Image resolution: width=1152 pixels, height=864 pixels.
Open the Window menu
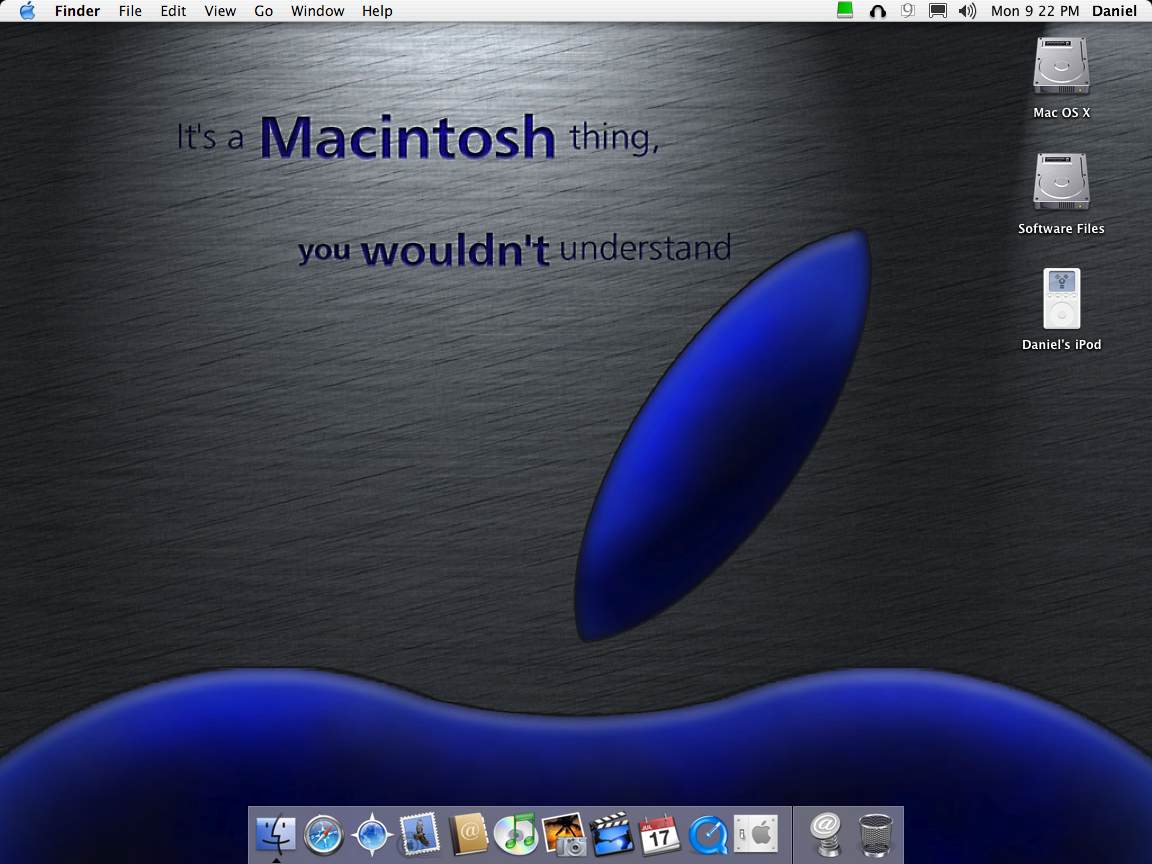click(317, 11)
